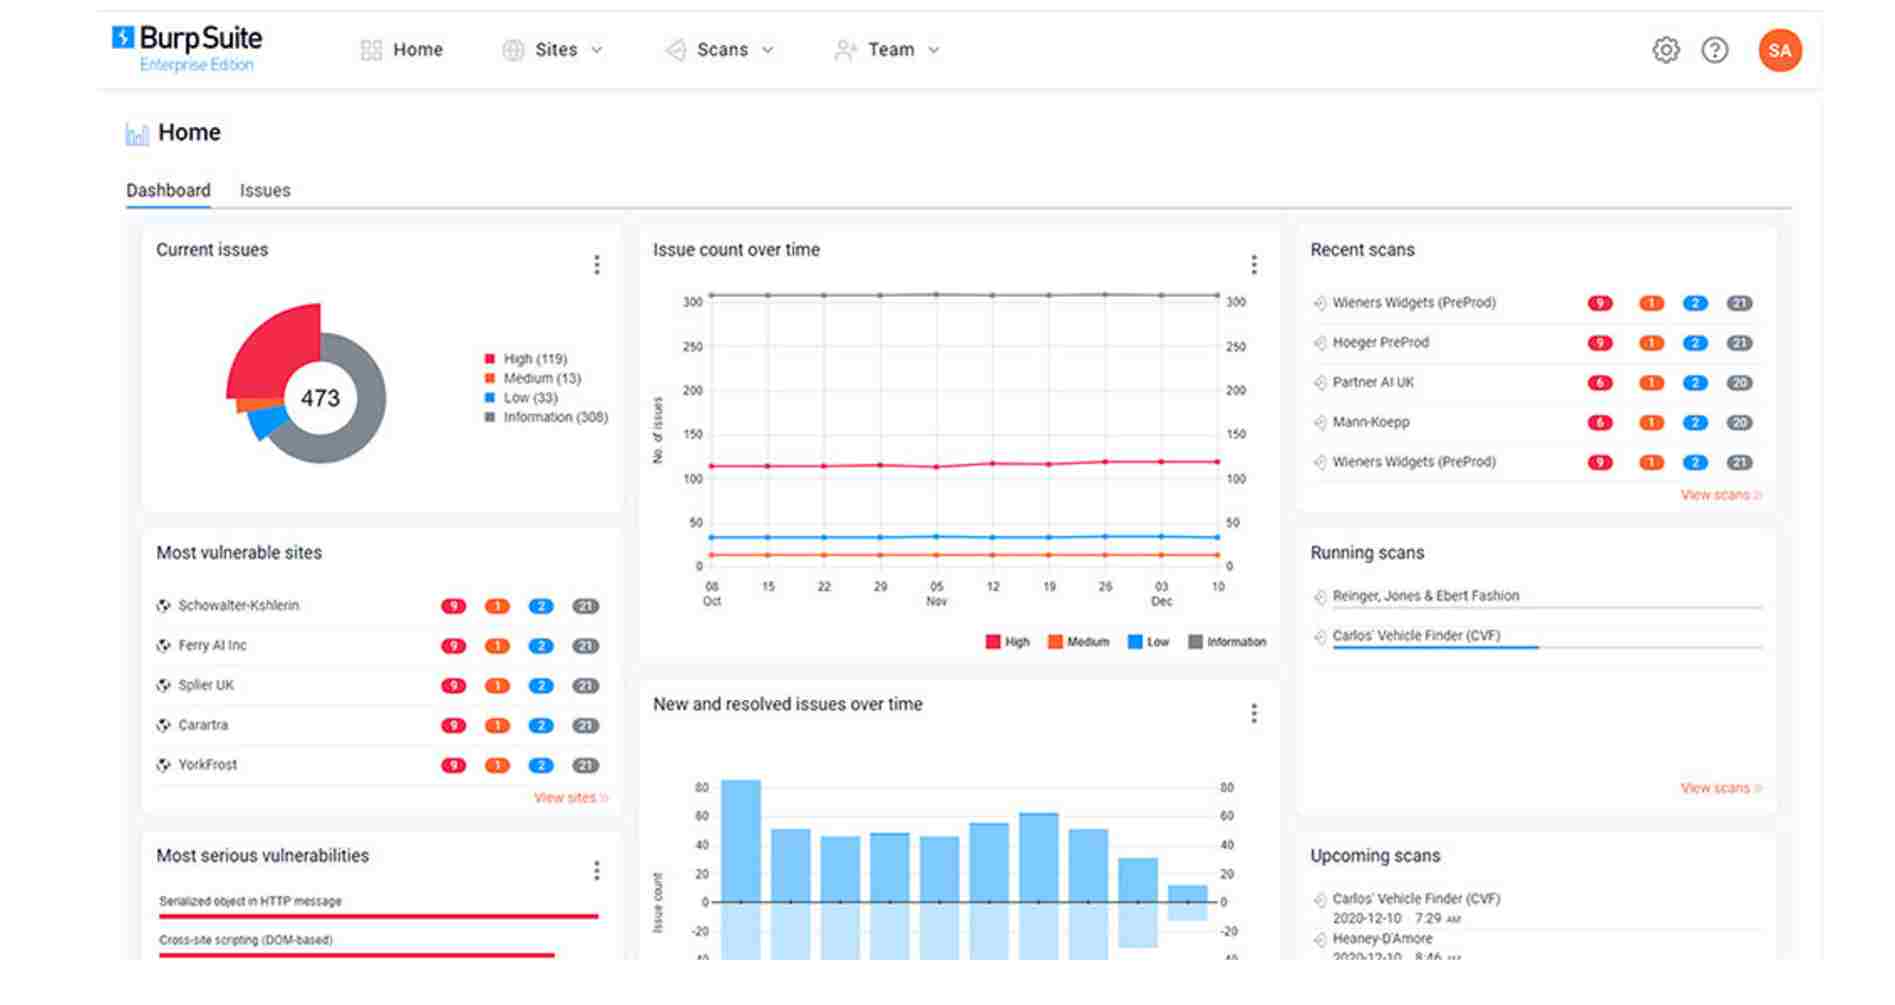Click the site icon next to Carartra
The height and width of the screenshot is (1005, 1895).
click(163, 726)
